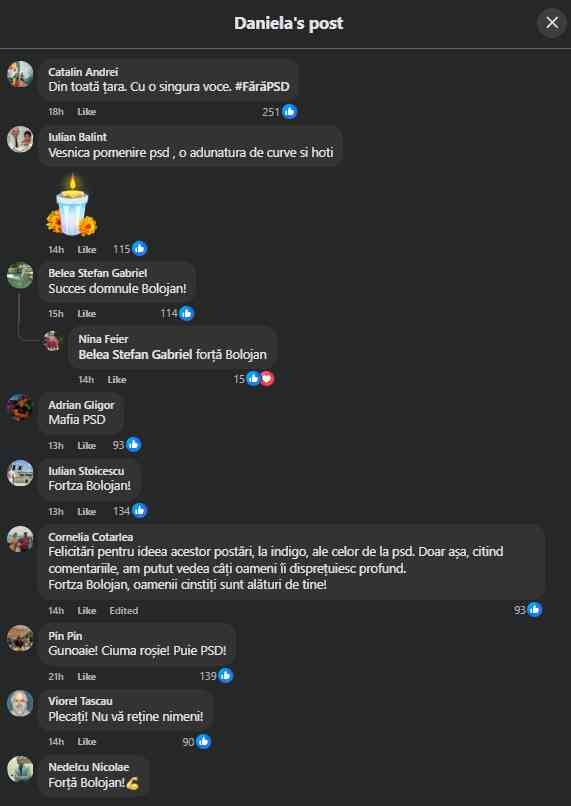Open Nina Feier's avatar
Image resolution: width=571 pixels, height=806 pixels.
point(52,341)
